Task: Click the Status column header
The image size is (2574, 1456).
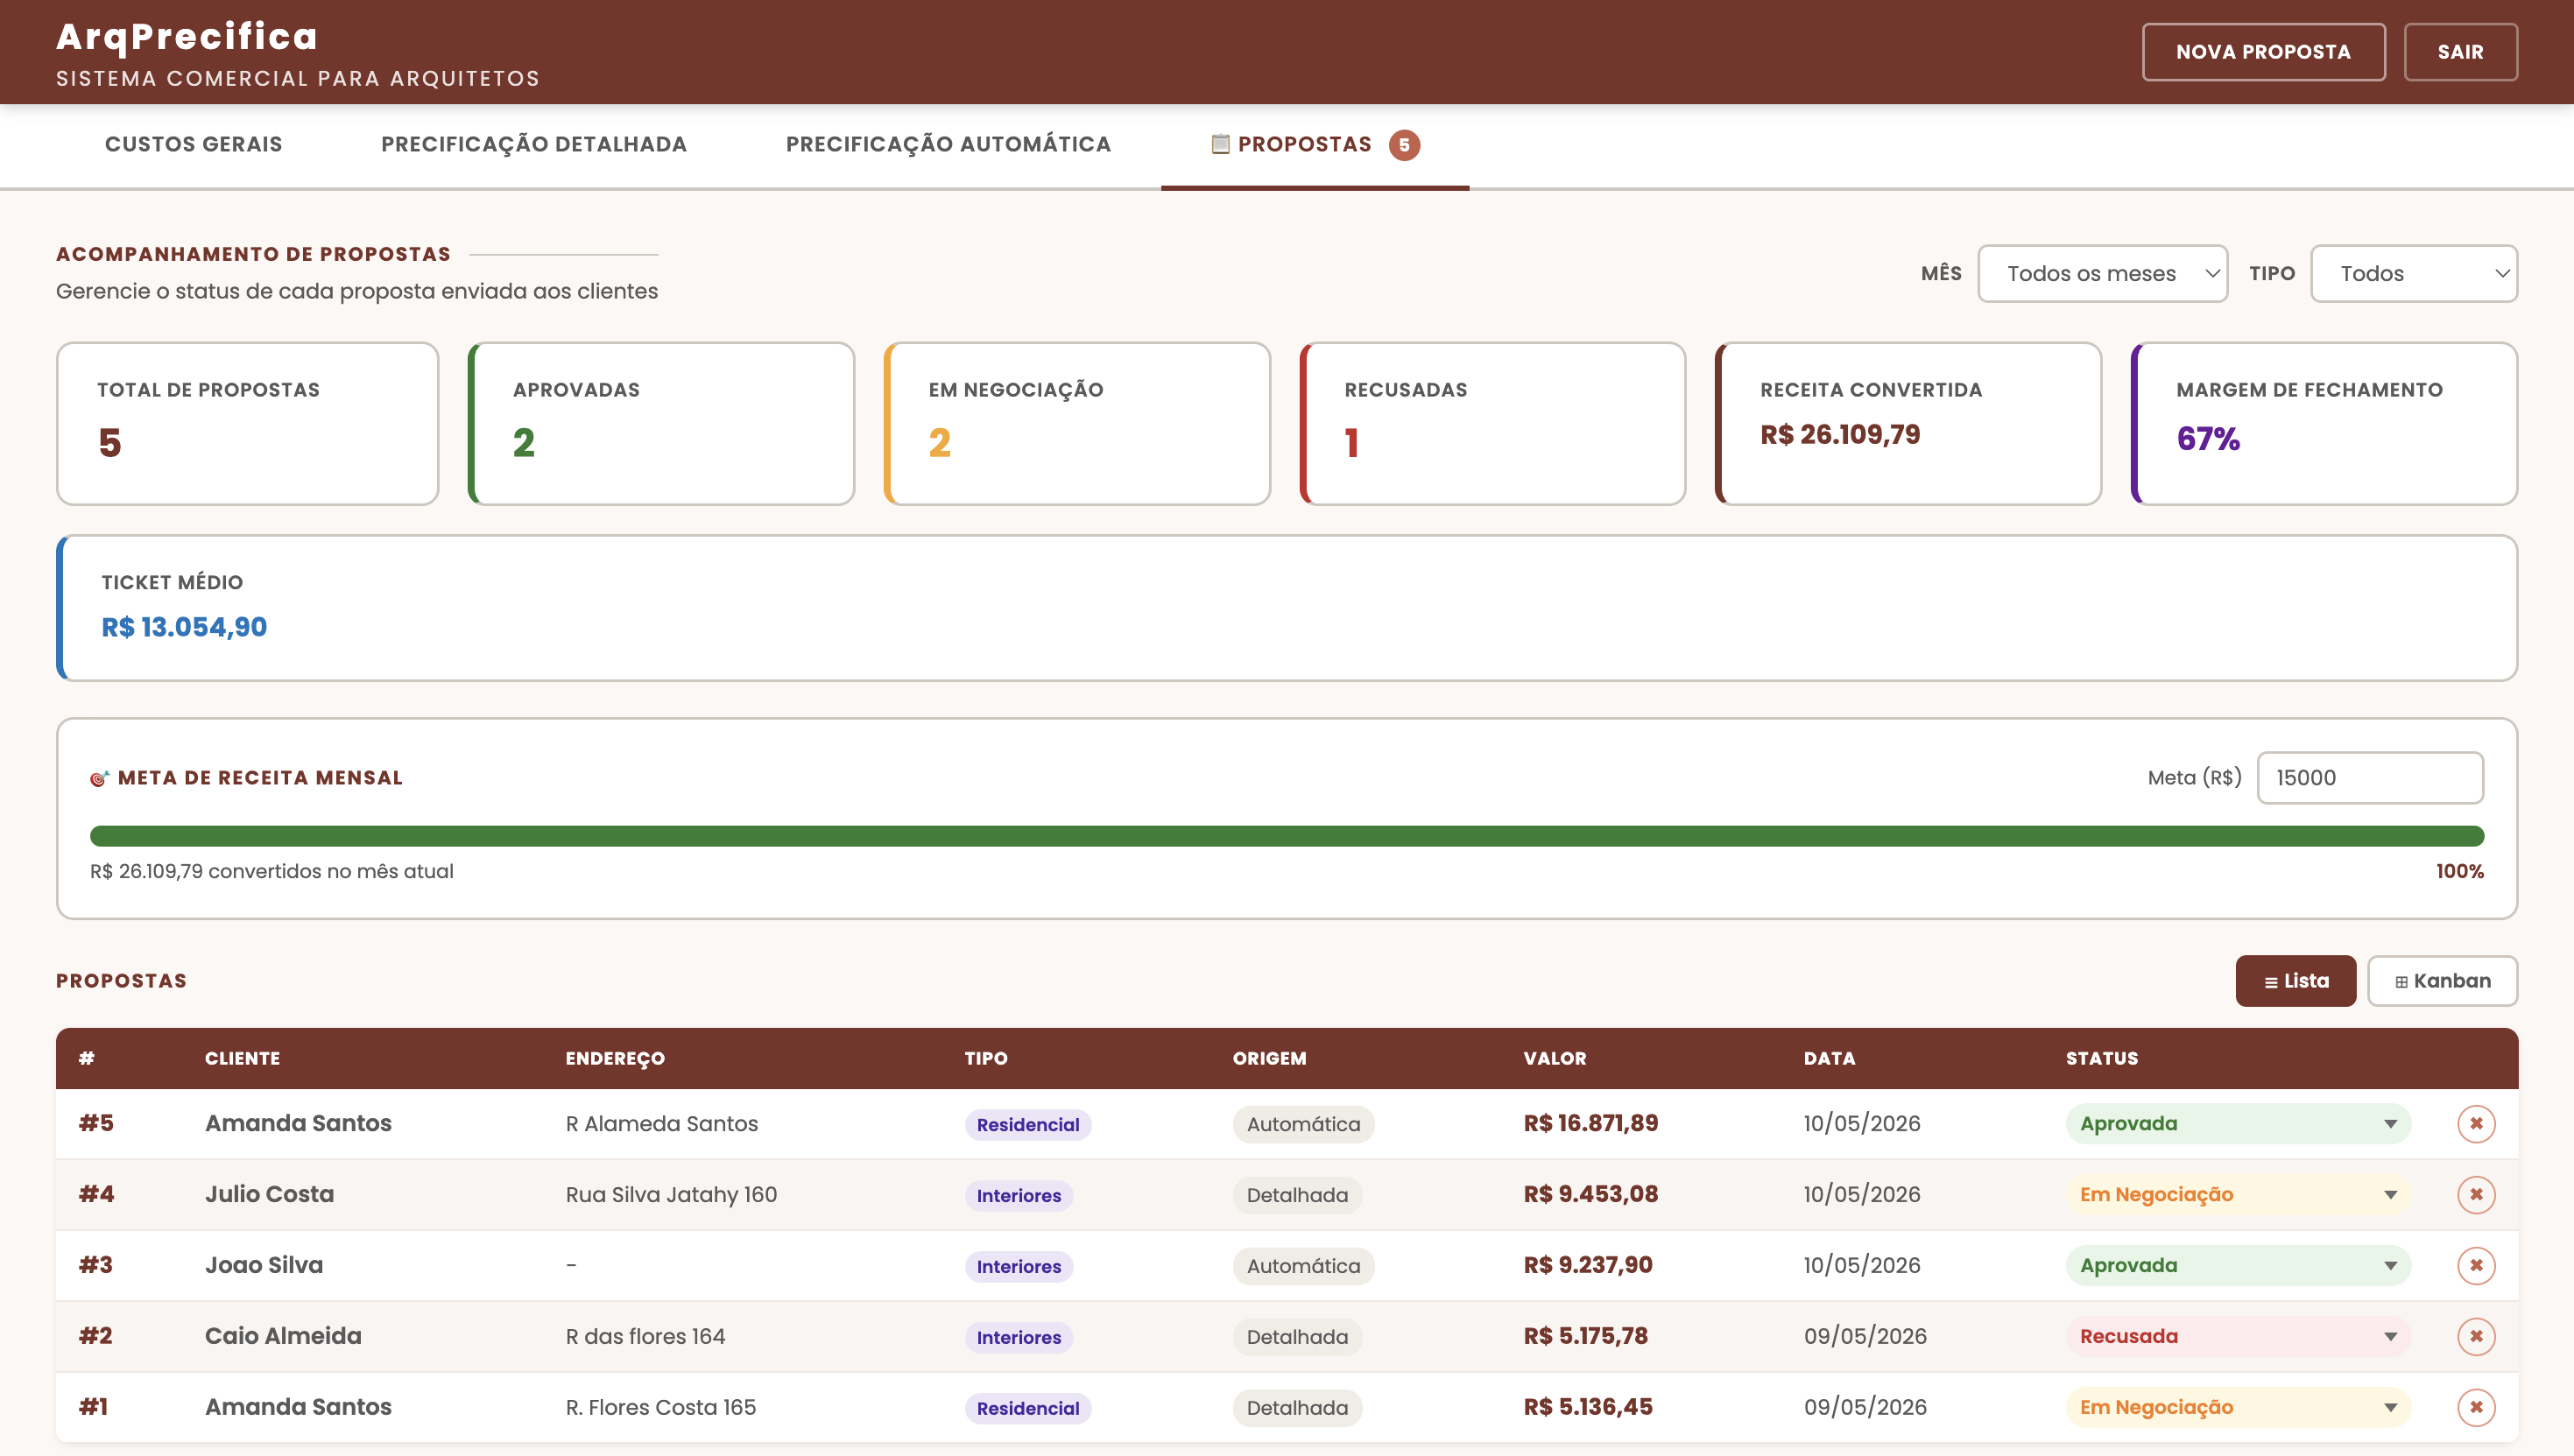Action: coord(2101,1058)
